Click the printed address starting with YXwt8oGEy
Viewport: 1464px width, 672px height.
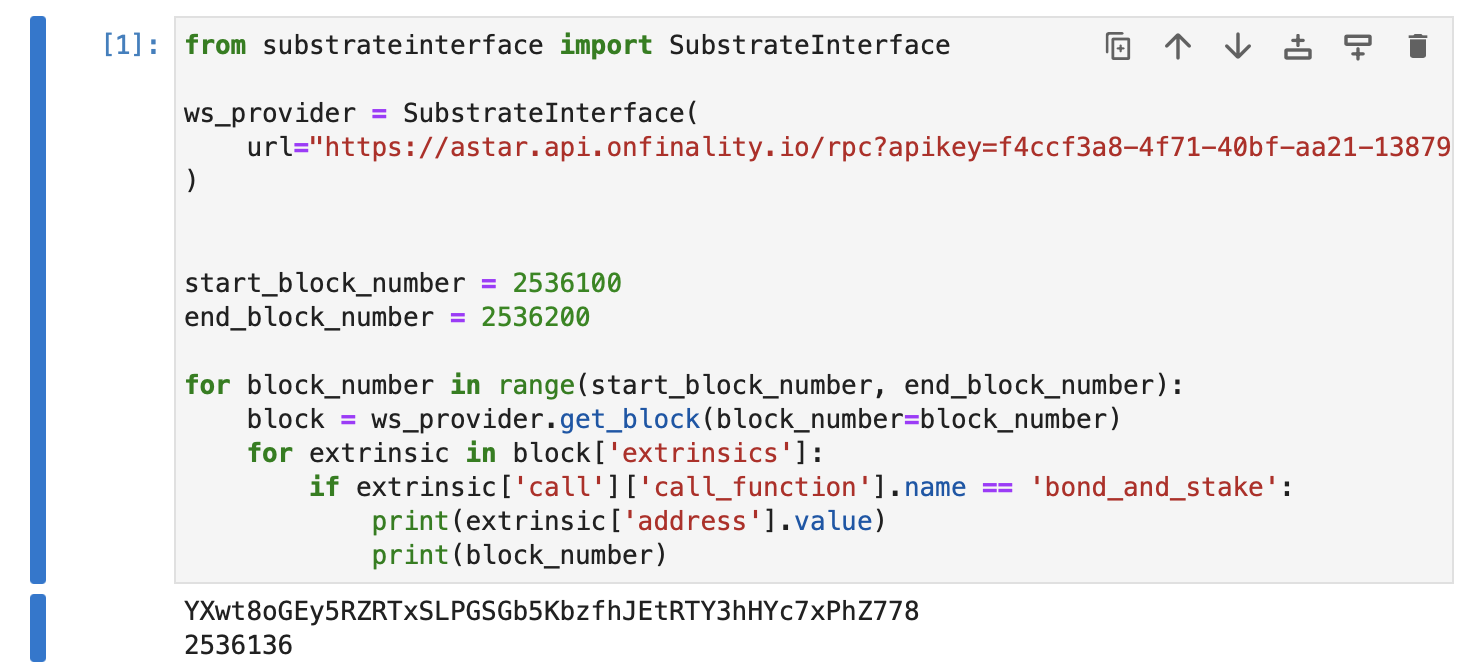pyautogui.click(x=551, y=611)
